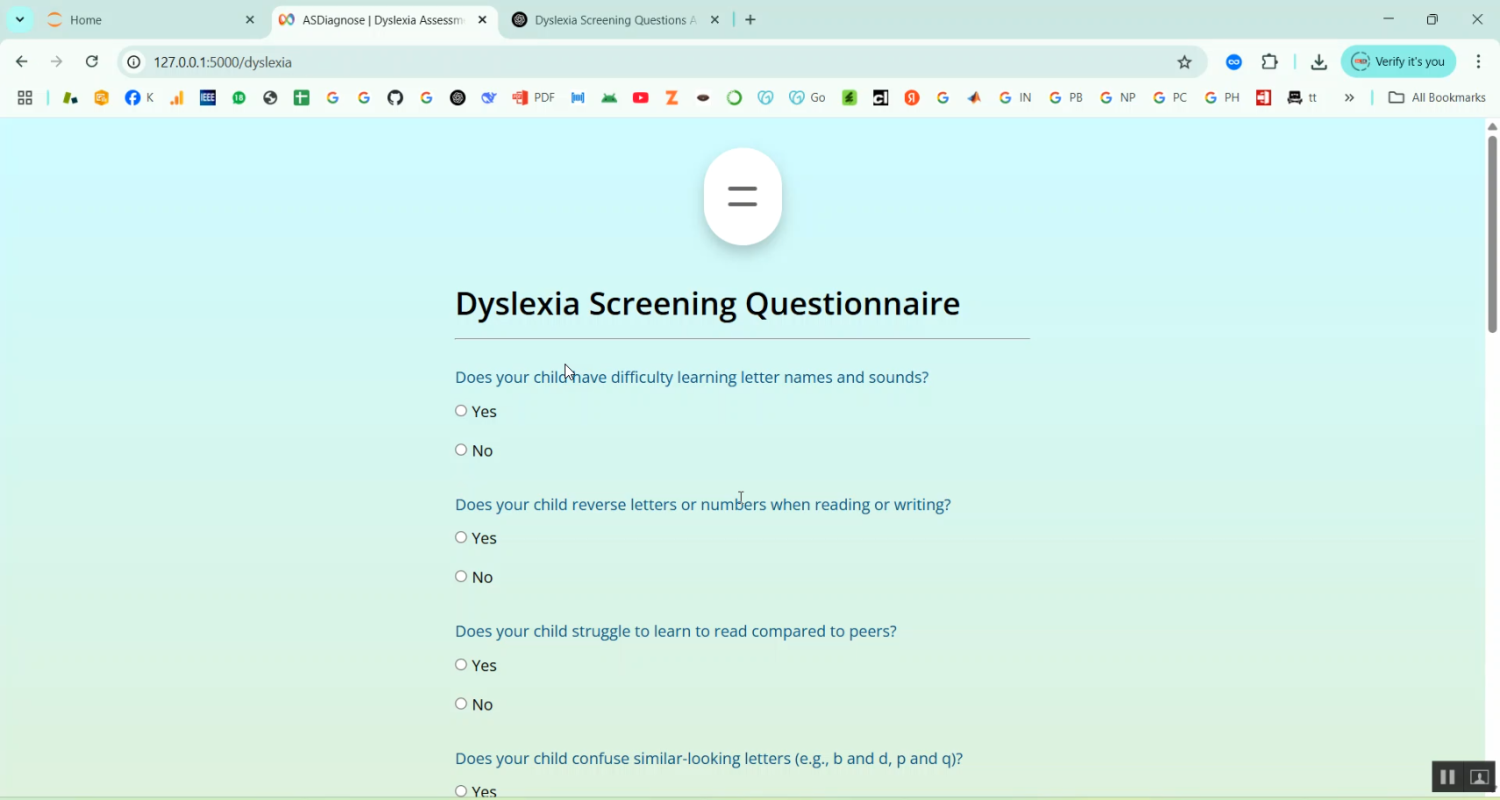Open the Downloads tray icon
The width and height of the screenshot is (1500, 800).
[1319, 62]
